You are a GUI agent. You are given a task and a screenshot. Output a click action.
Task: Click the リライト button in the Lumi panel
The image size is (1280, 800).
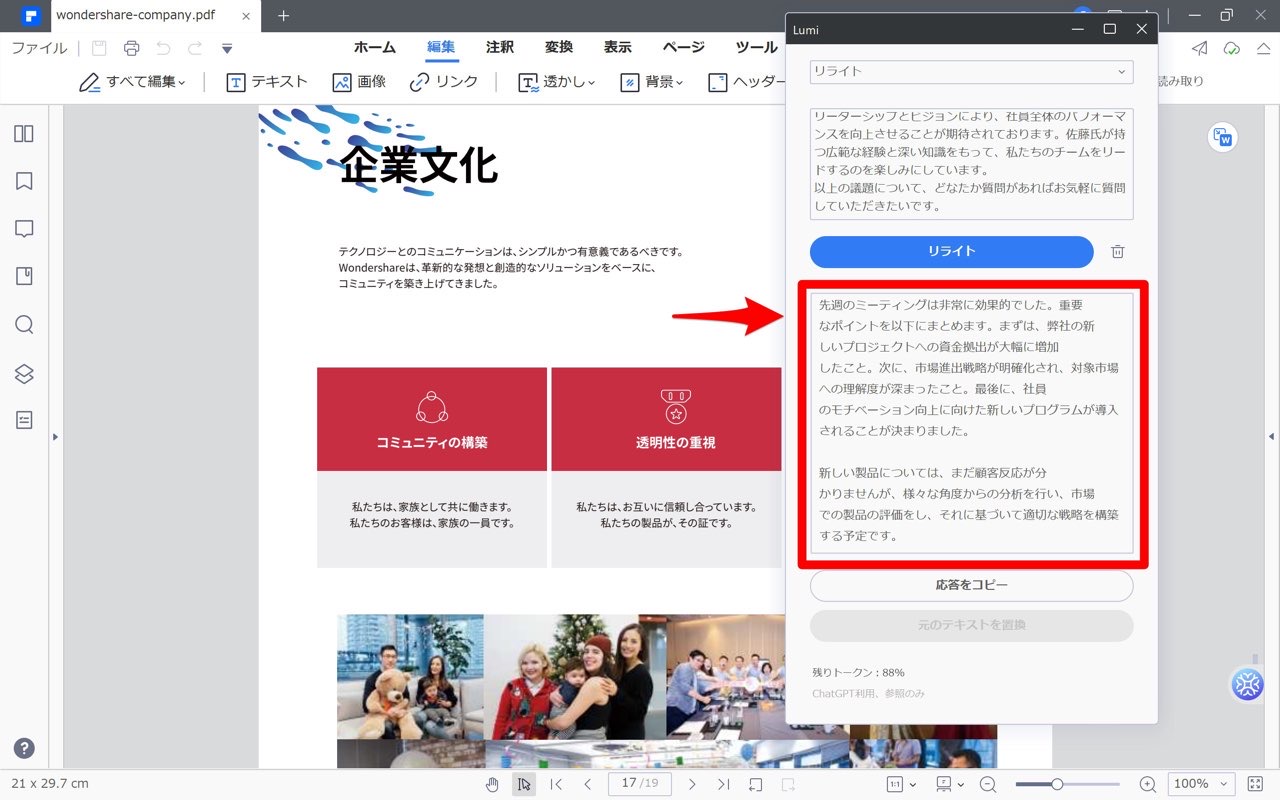[950, 252]
